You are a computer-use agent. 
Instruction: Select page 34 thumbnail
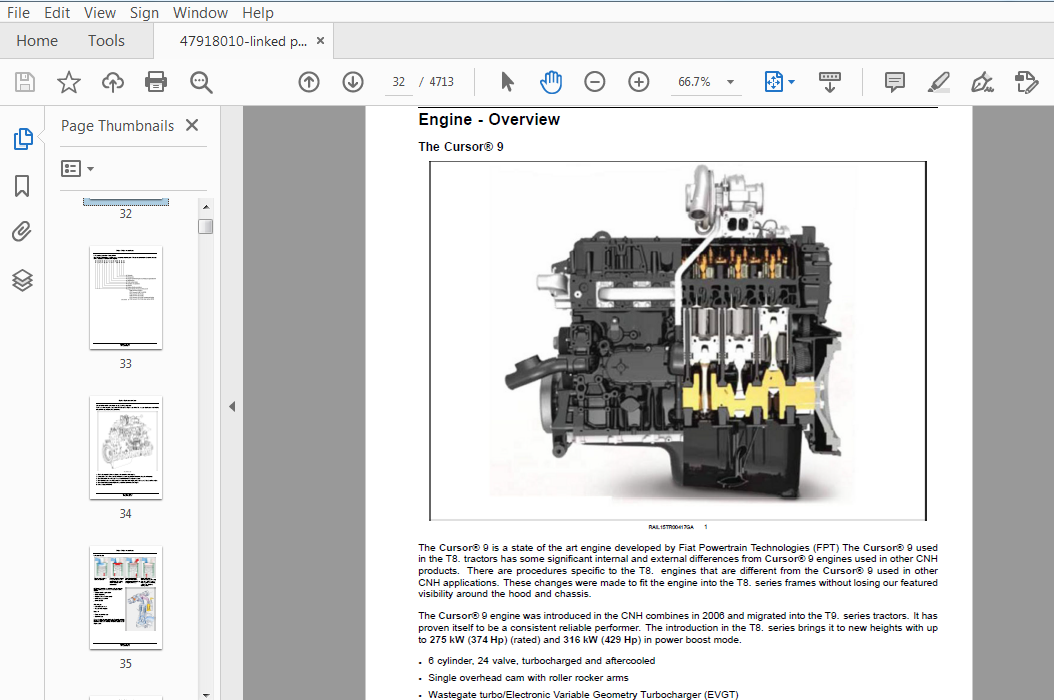[x=126, y=448]
